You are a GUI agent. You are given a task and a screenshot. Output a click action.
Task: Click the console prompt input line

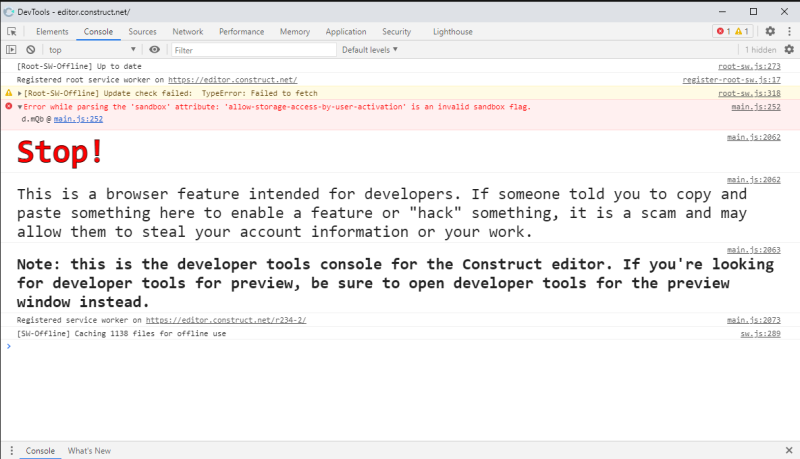(398, 346)
